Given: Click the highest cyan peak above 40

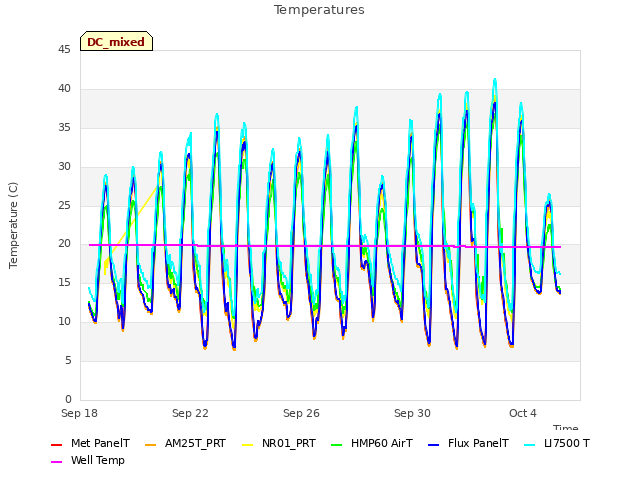Looking at the screenshot, I should click(x=495, y=80).
